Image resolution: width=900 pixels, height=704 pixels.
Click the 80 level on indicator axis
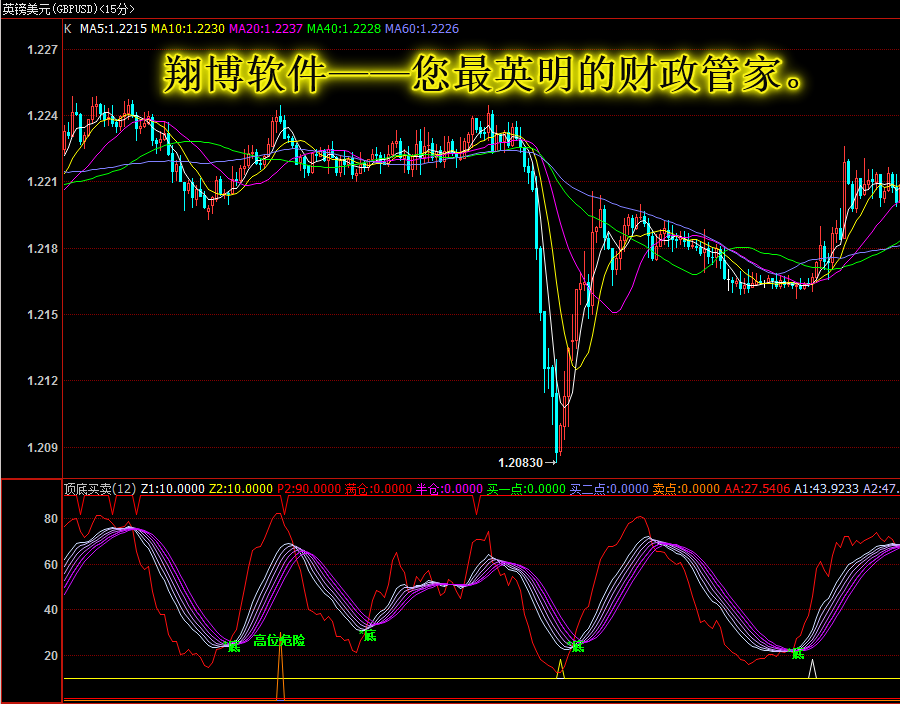click(51, 519)
